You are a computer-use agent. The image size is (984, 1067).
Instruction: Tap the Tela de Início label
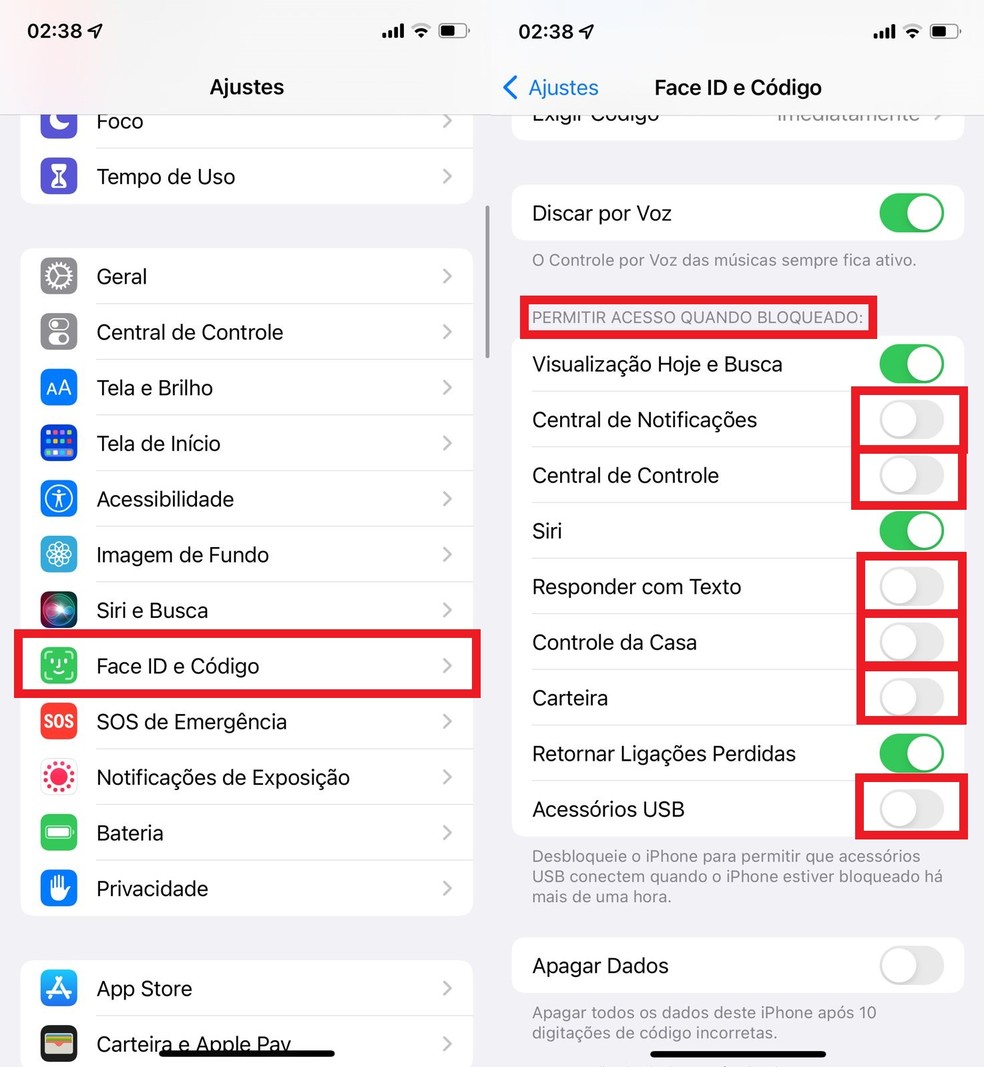[x=159, y=444]
